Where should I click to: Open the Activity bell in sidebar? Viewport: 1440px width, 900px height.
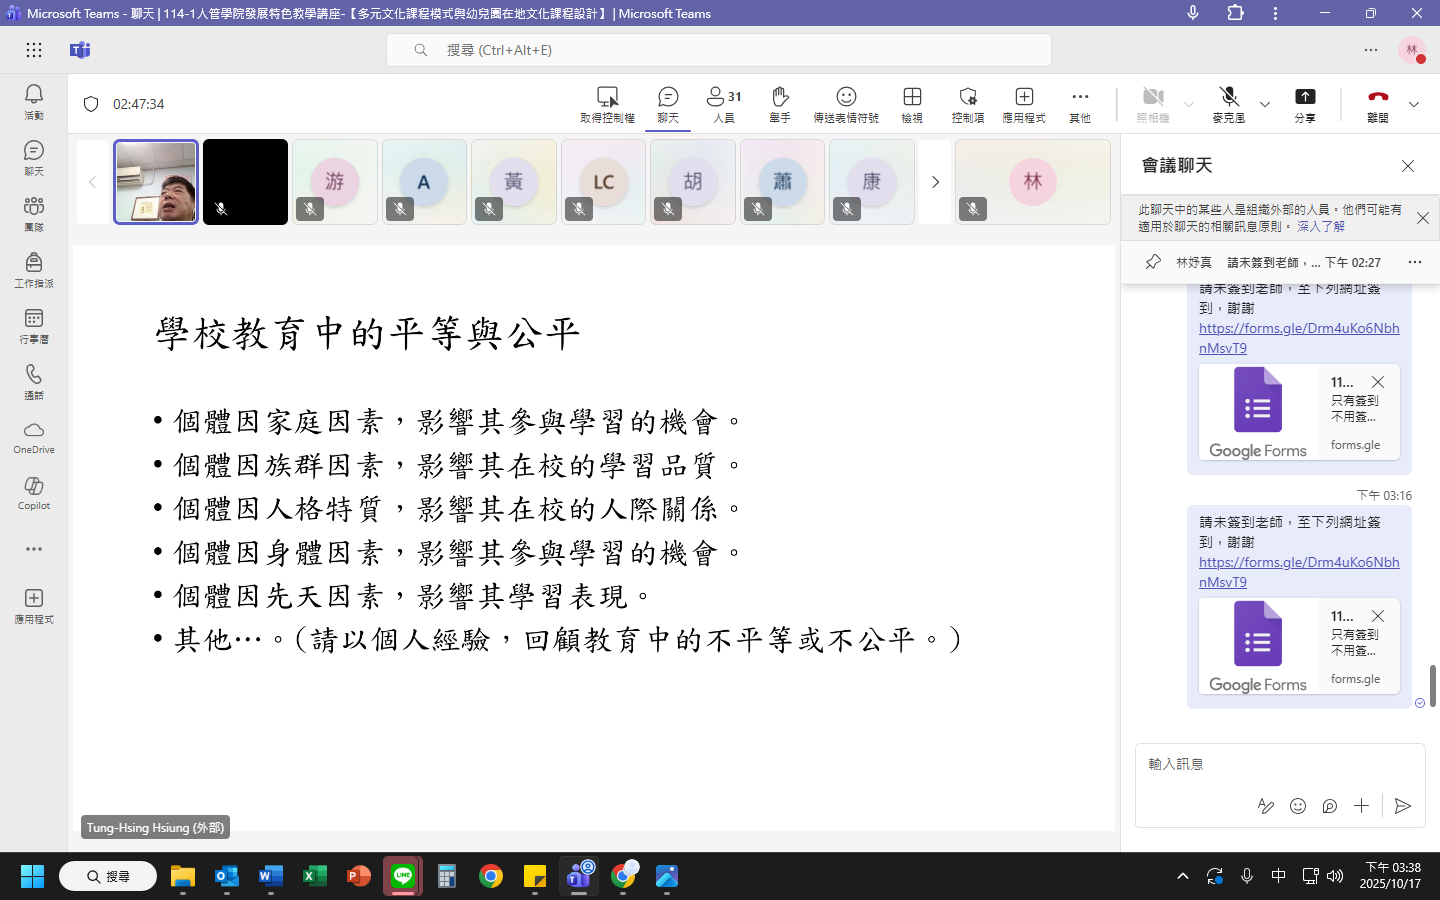(x=34, y=101)
